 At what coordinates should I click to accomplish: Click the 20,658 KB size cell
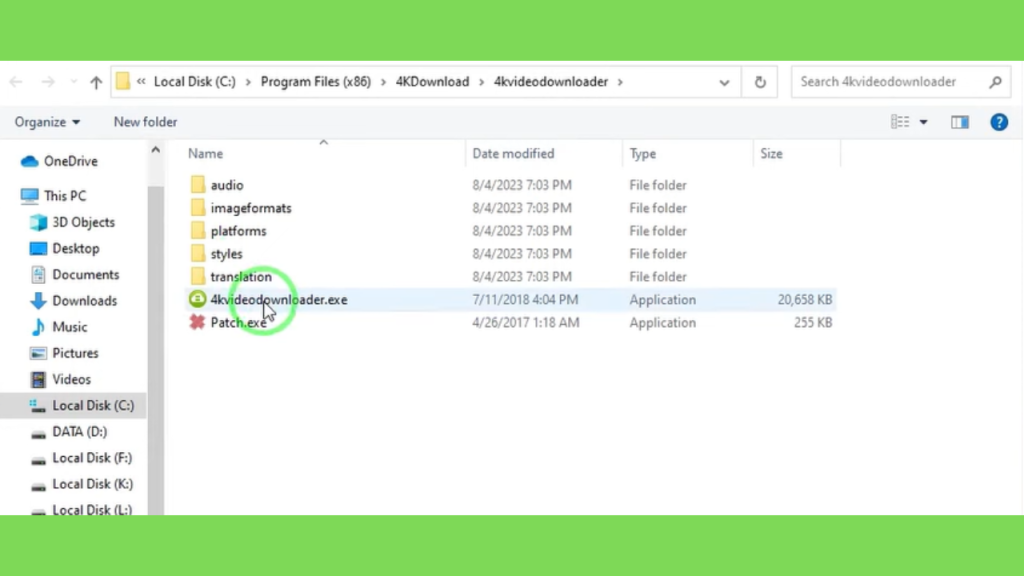tap(805, 299)
